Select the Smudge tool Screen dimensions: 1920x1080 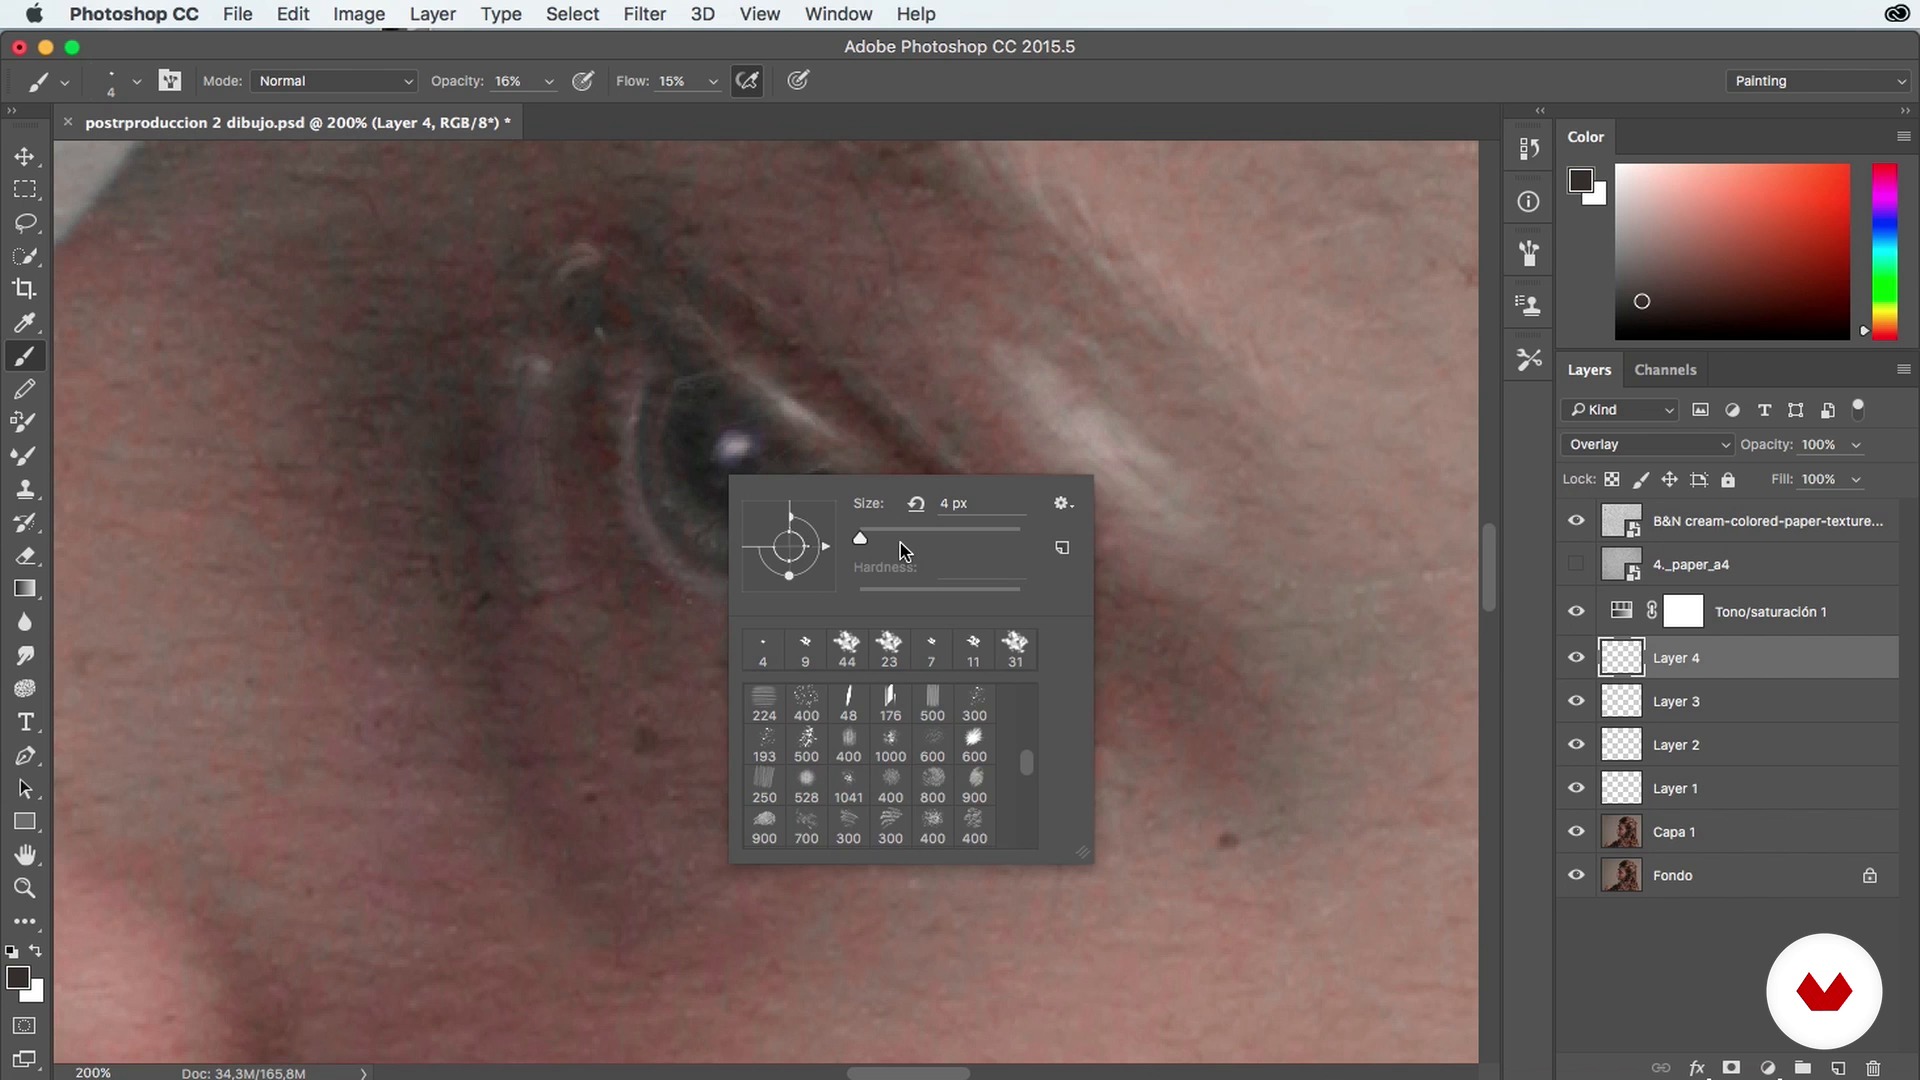[x=25, y=655]
